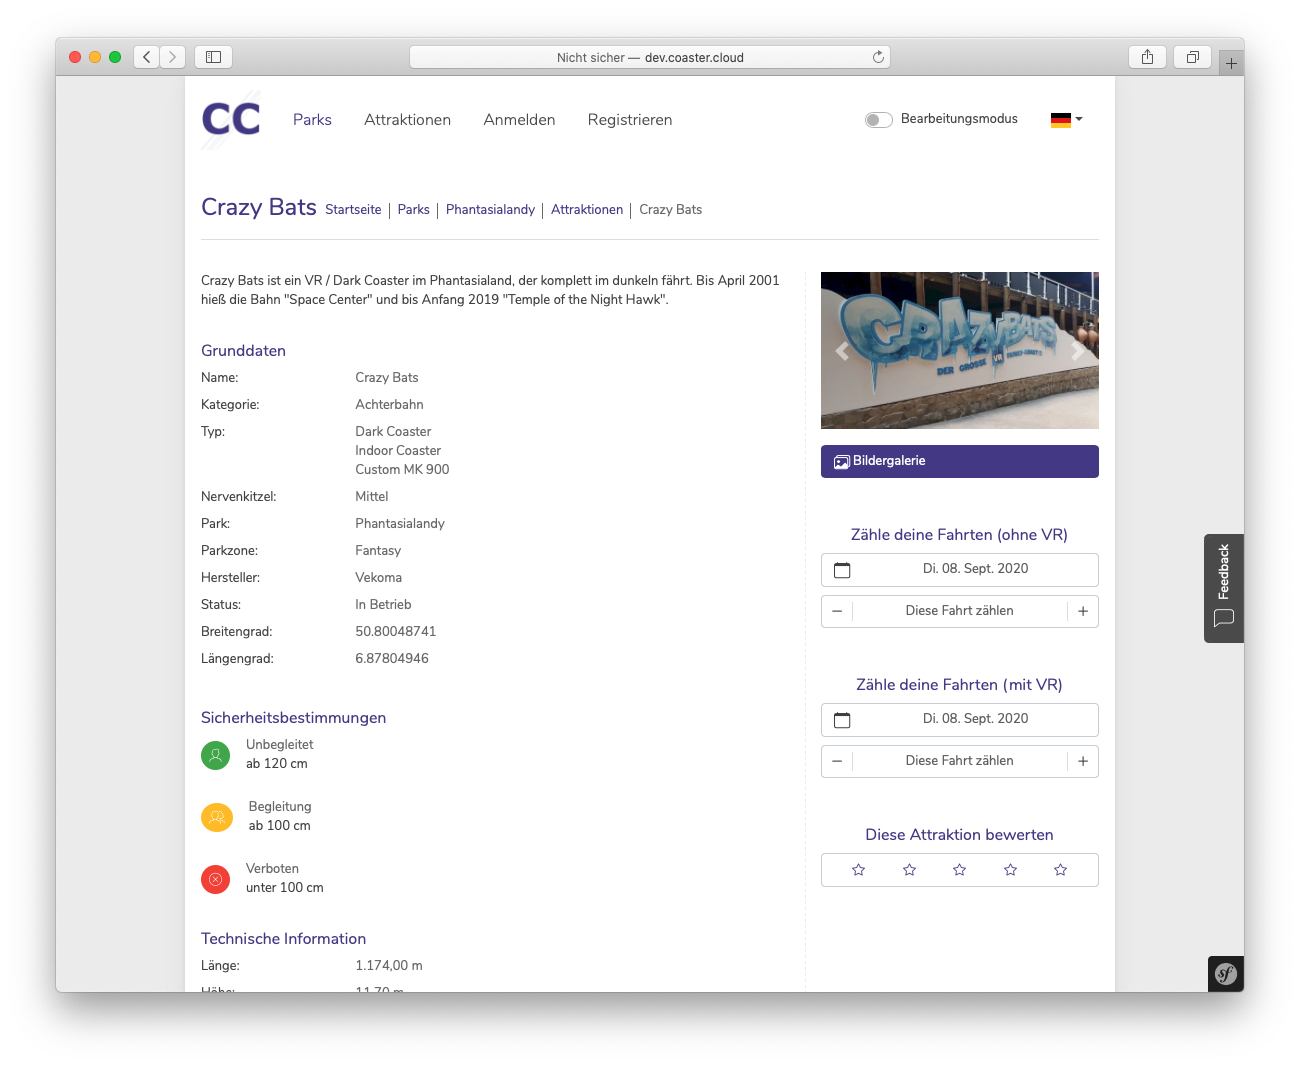
Task: Follow Parks breadcrumb link
Action: tap(413, 210)
